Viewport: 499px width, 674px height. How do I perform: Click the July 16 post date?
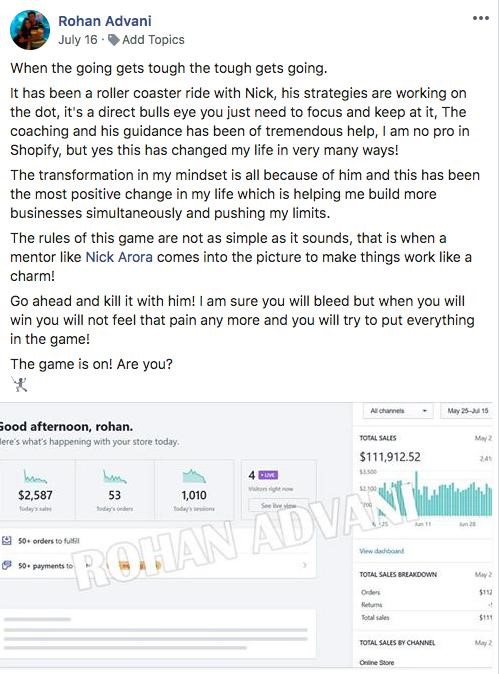point(78,40)
